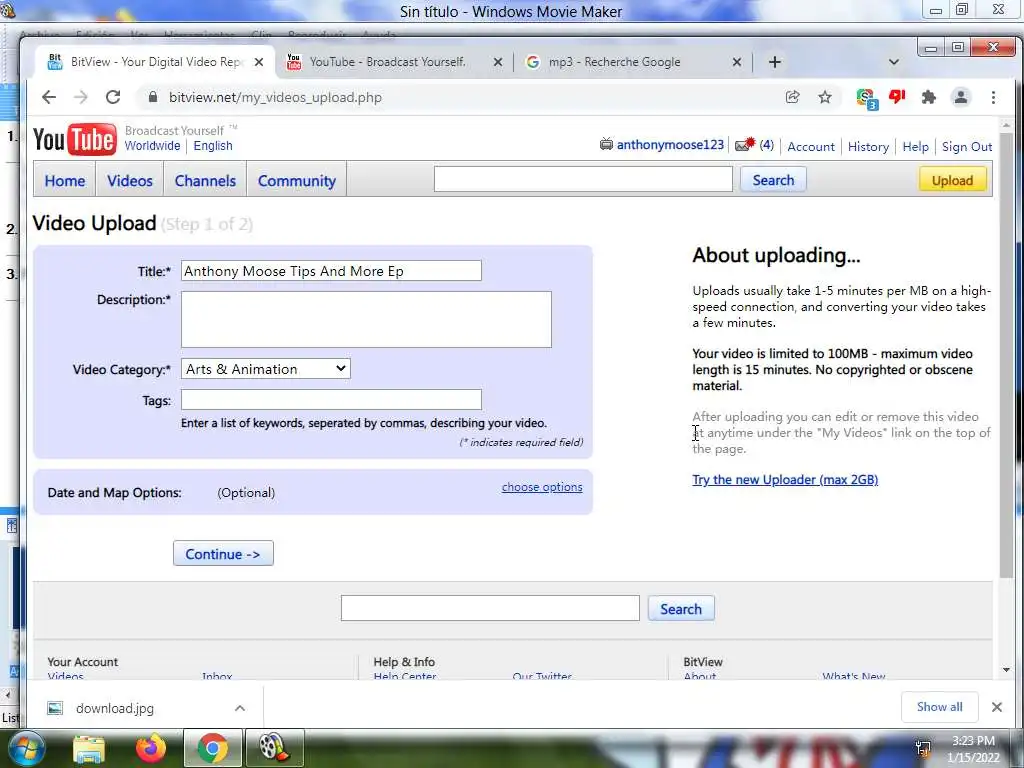Open the Account link
1024x768 pixels.
(810, 146)
